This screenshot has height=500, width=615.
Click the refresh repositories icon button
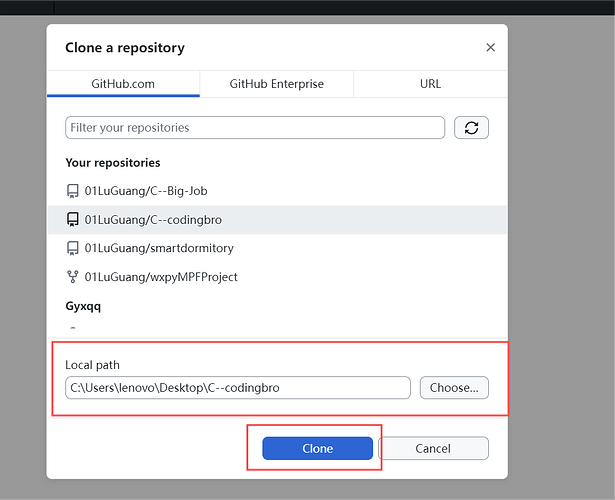pos(471,127)
